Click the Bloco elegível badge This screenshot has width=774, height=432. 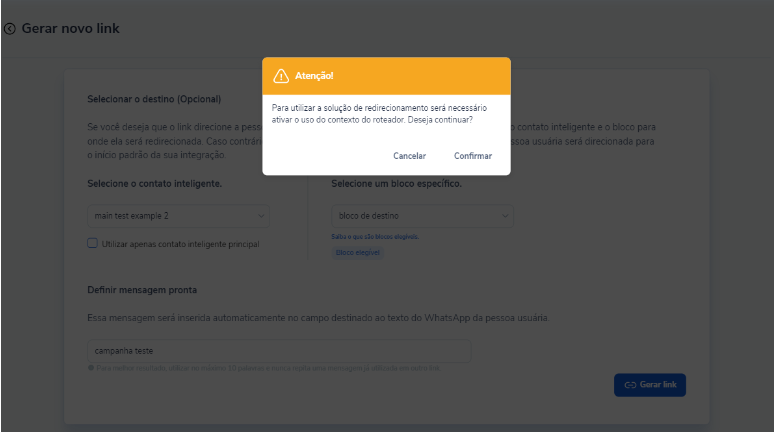357,253
